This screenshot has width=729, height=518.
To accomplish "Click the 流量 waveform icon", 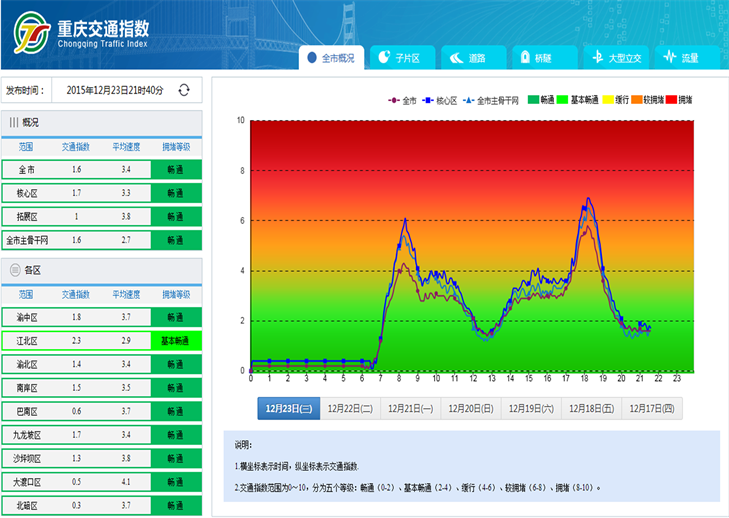I will coord(669,58).
